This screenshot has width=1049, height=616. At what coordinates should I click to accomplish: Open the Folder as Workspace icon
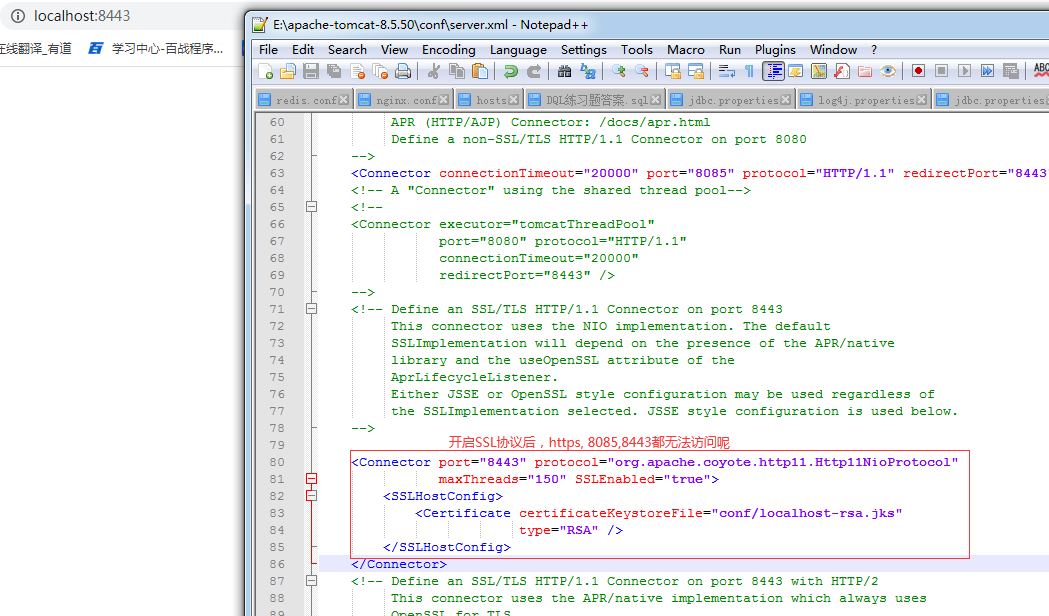click(865, 71)
